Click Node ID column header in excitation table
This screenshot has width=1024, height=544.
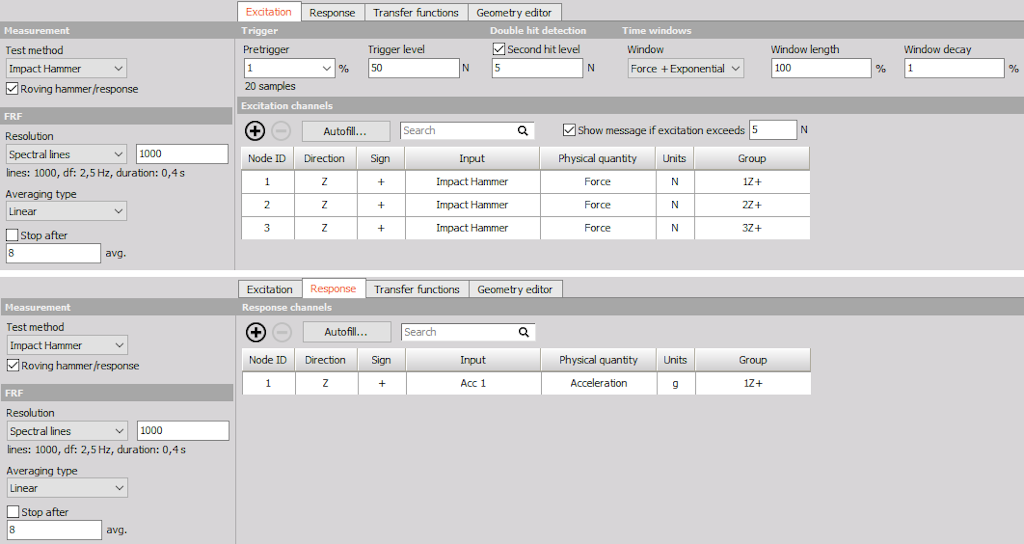(267, 159)
